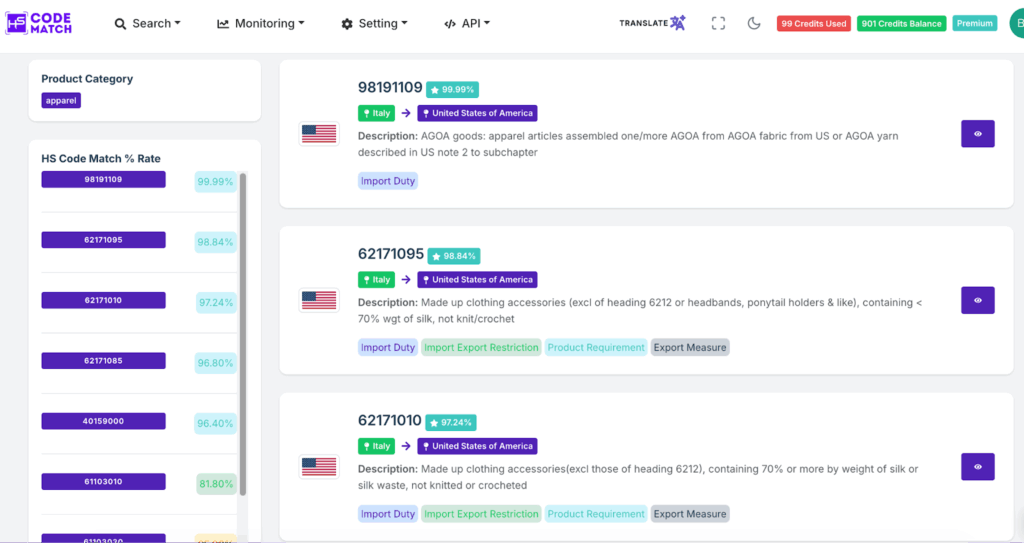The image size is (1024, 543).
Task: Click the US flag beside 62171095
Action: [x=319, y=300]
